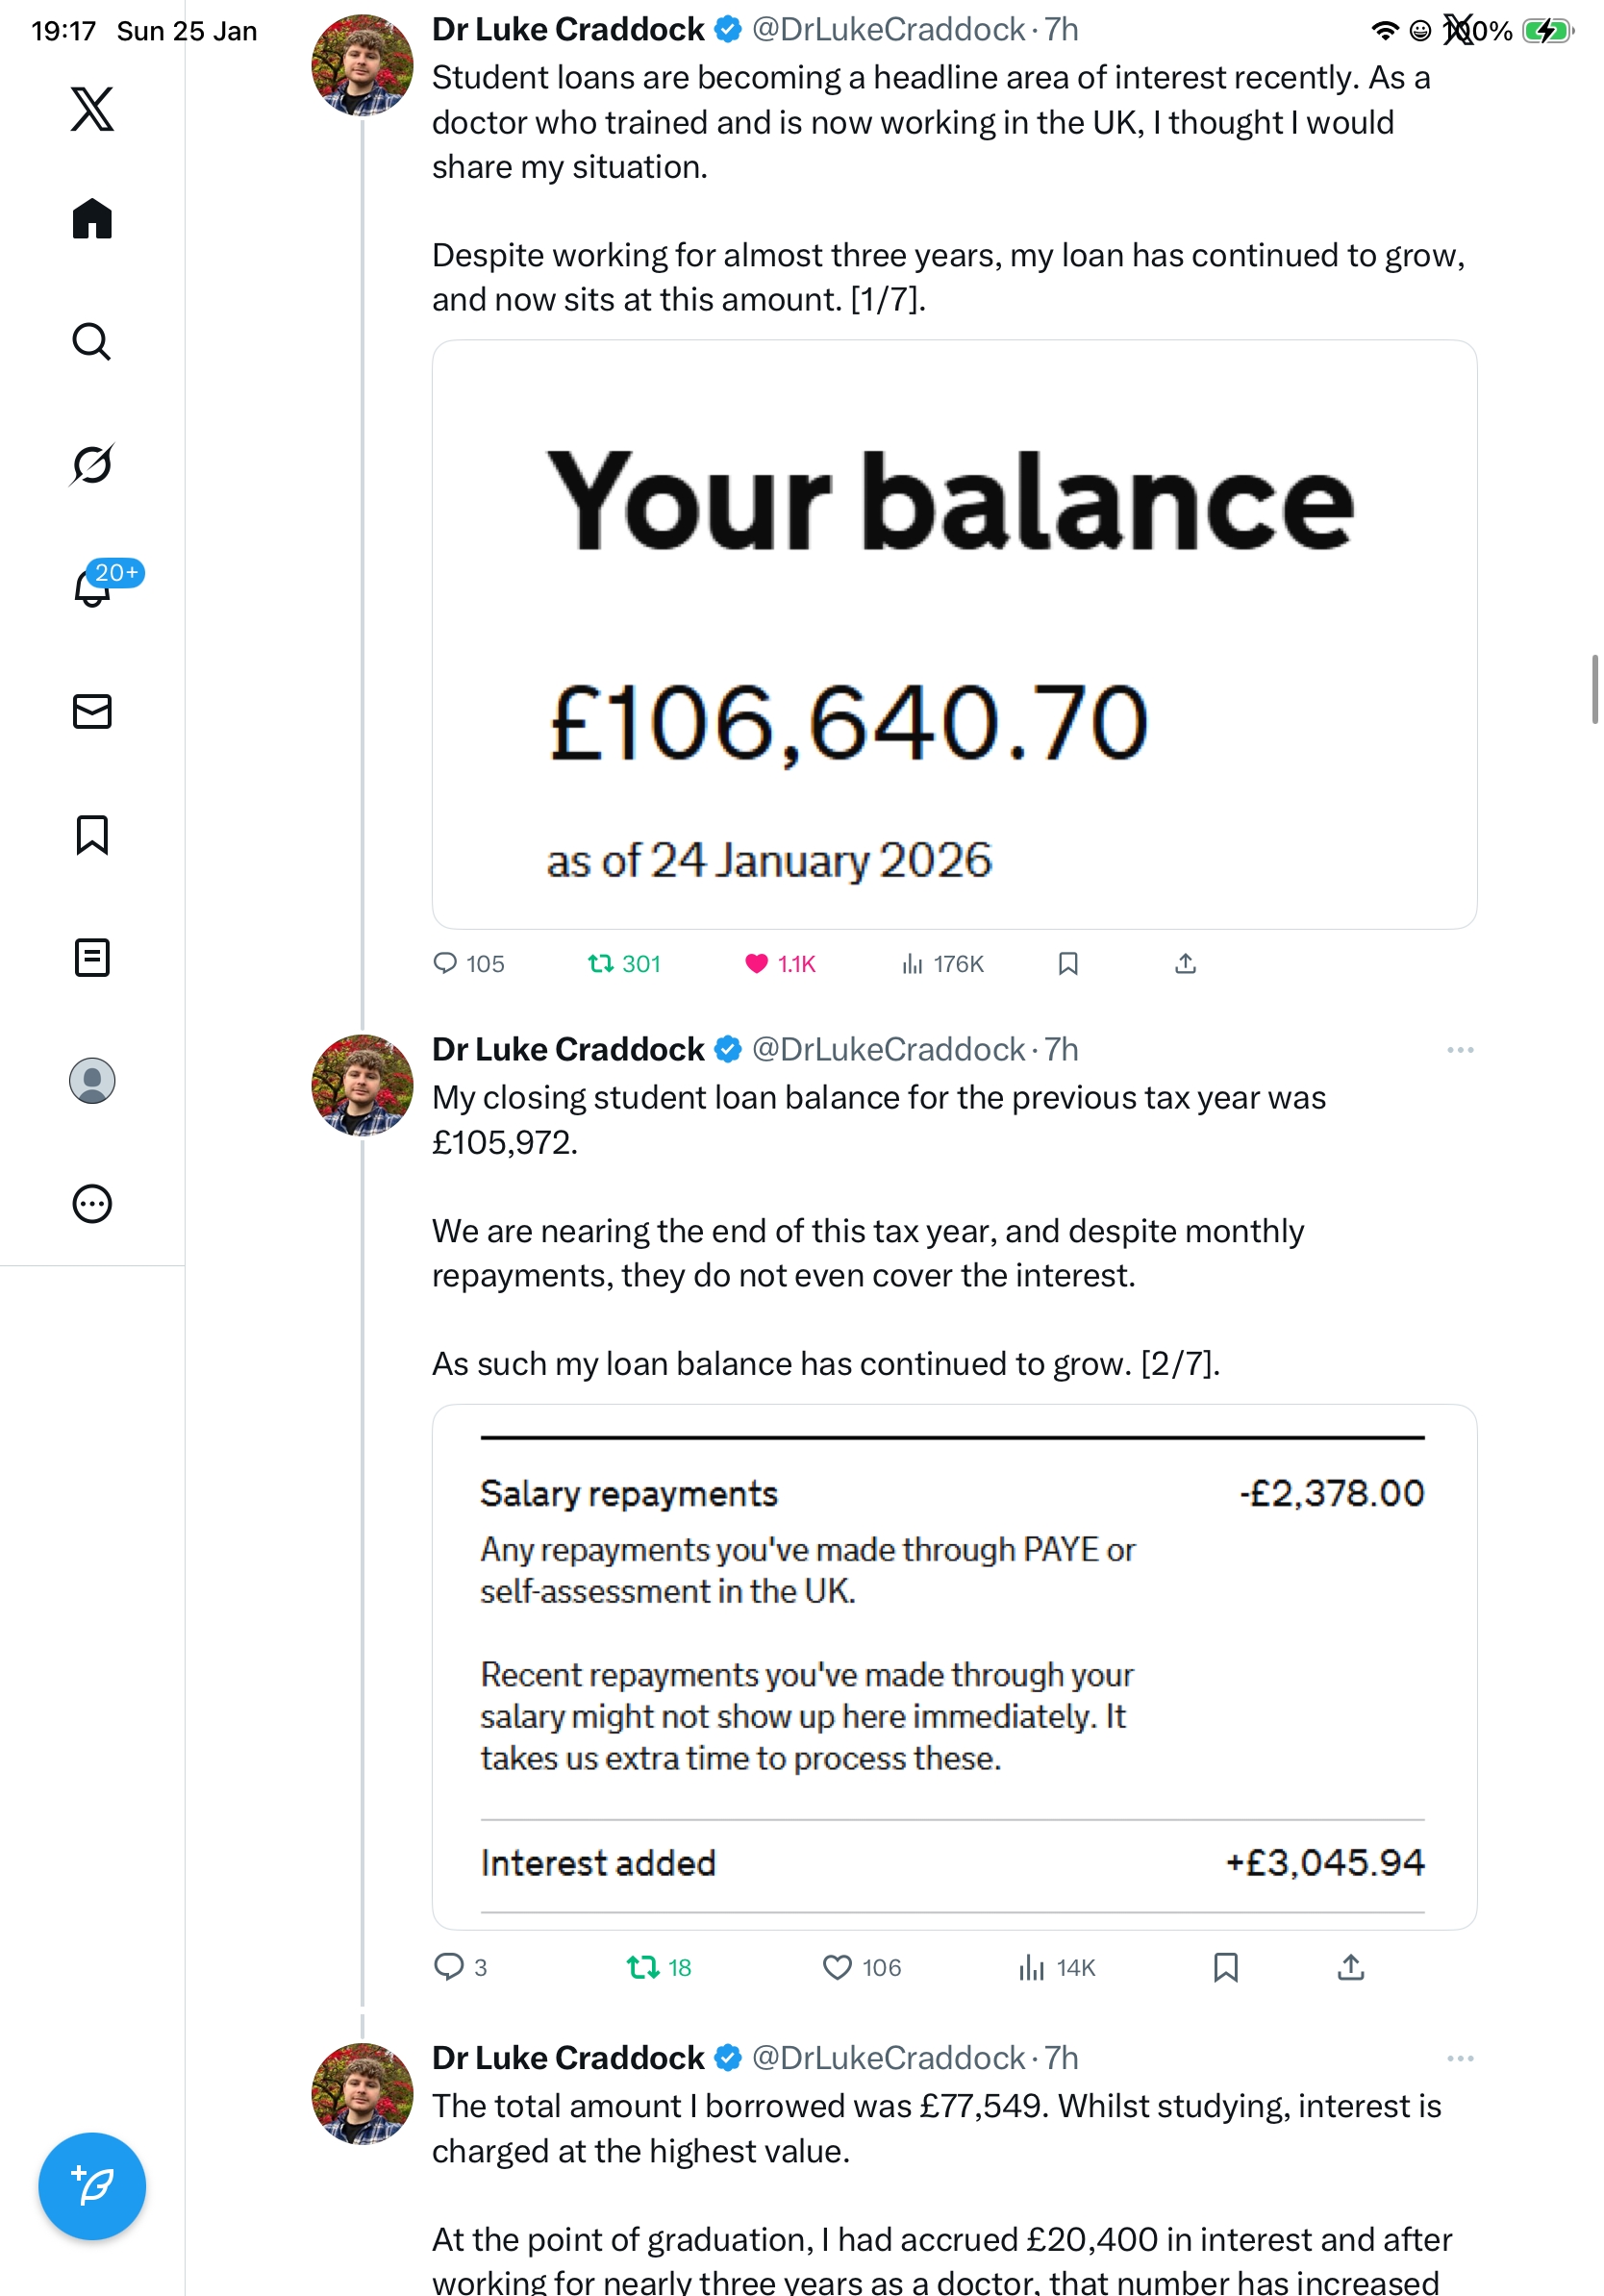
Task: Open Lists icon in sidebar
Action: click(x=92, y=957)
